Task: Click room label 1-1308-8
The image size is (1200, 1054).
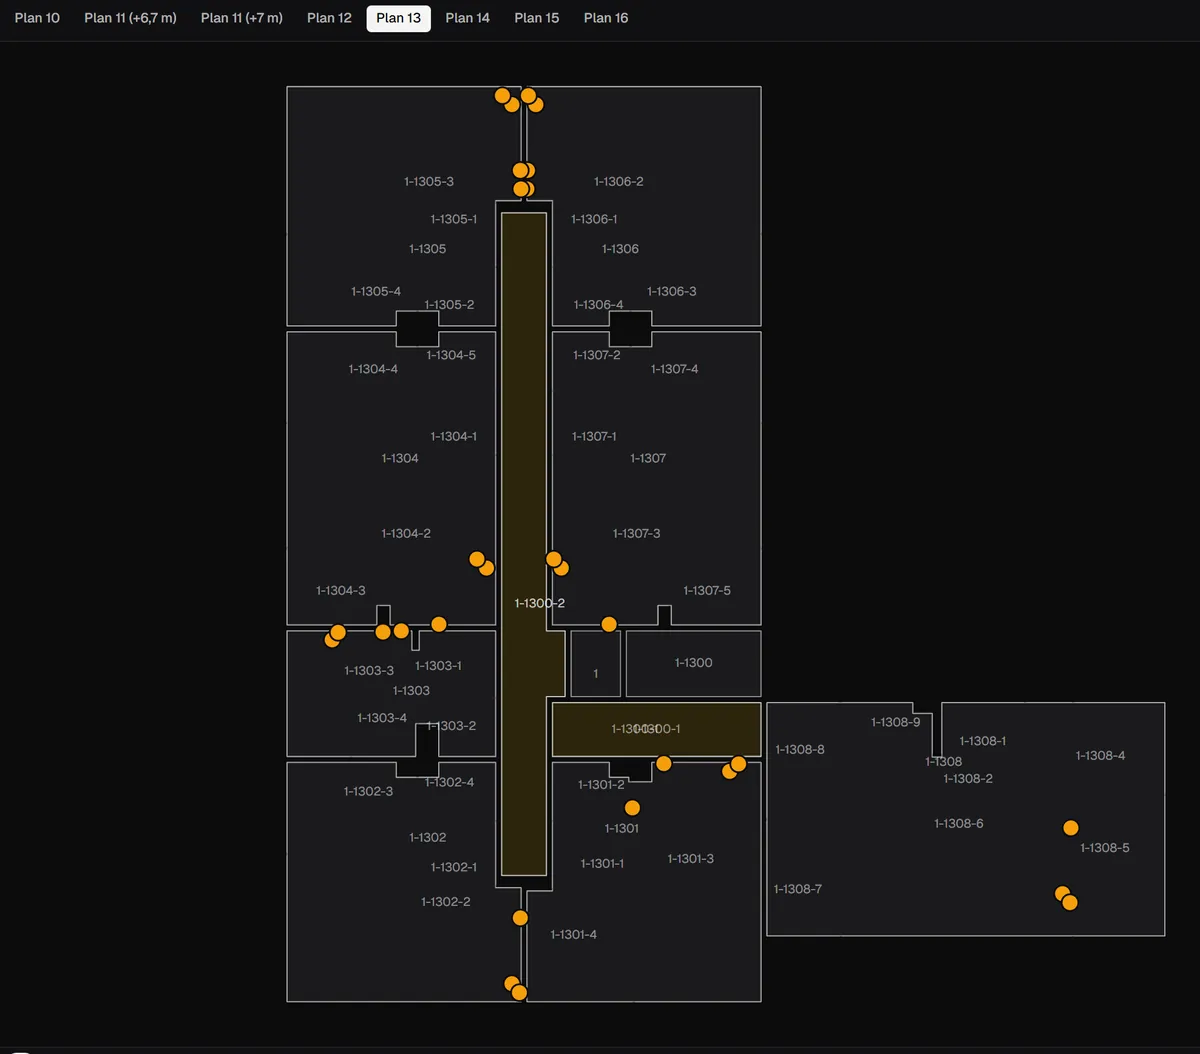Action: tap(800, 750)
